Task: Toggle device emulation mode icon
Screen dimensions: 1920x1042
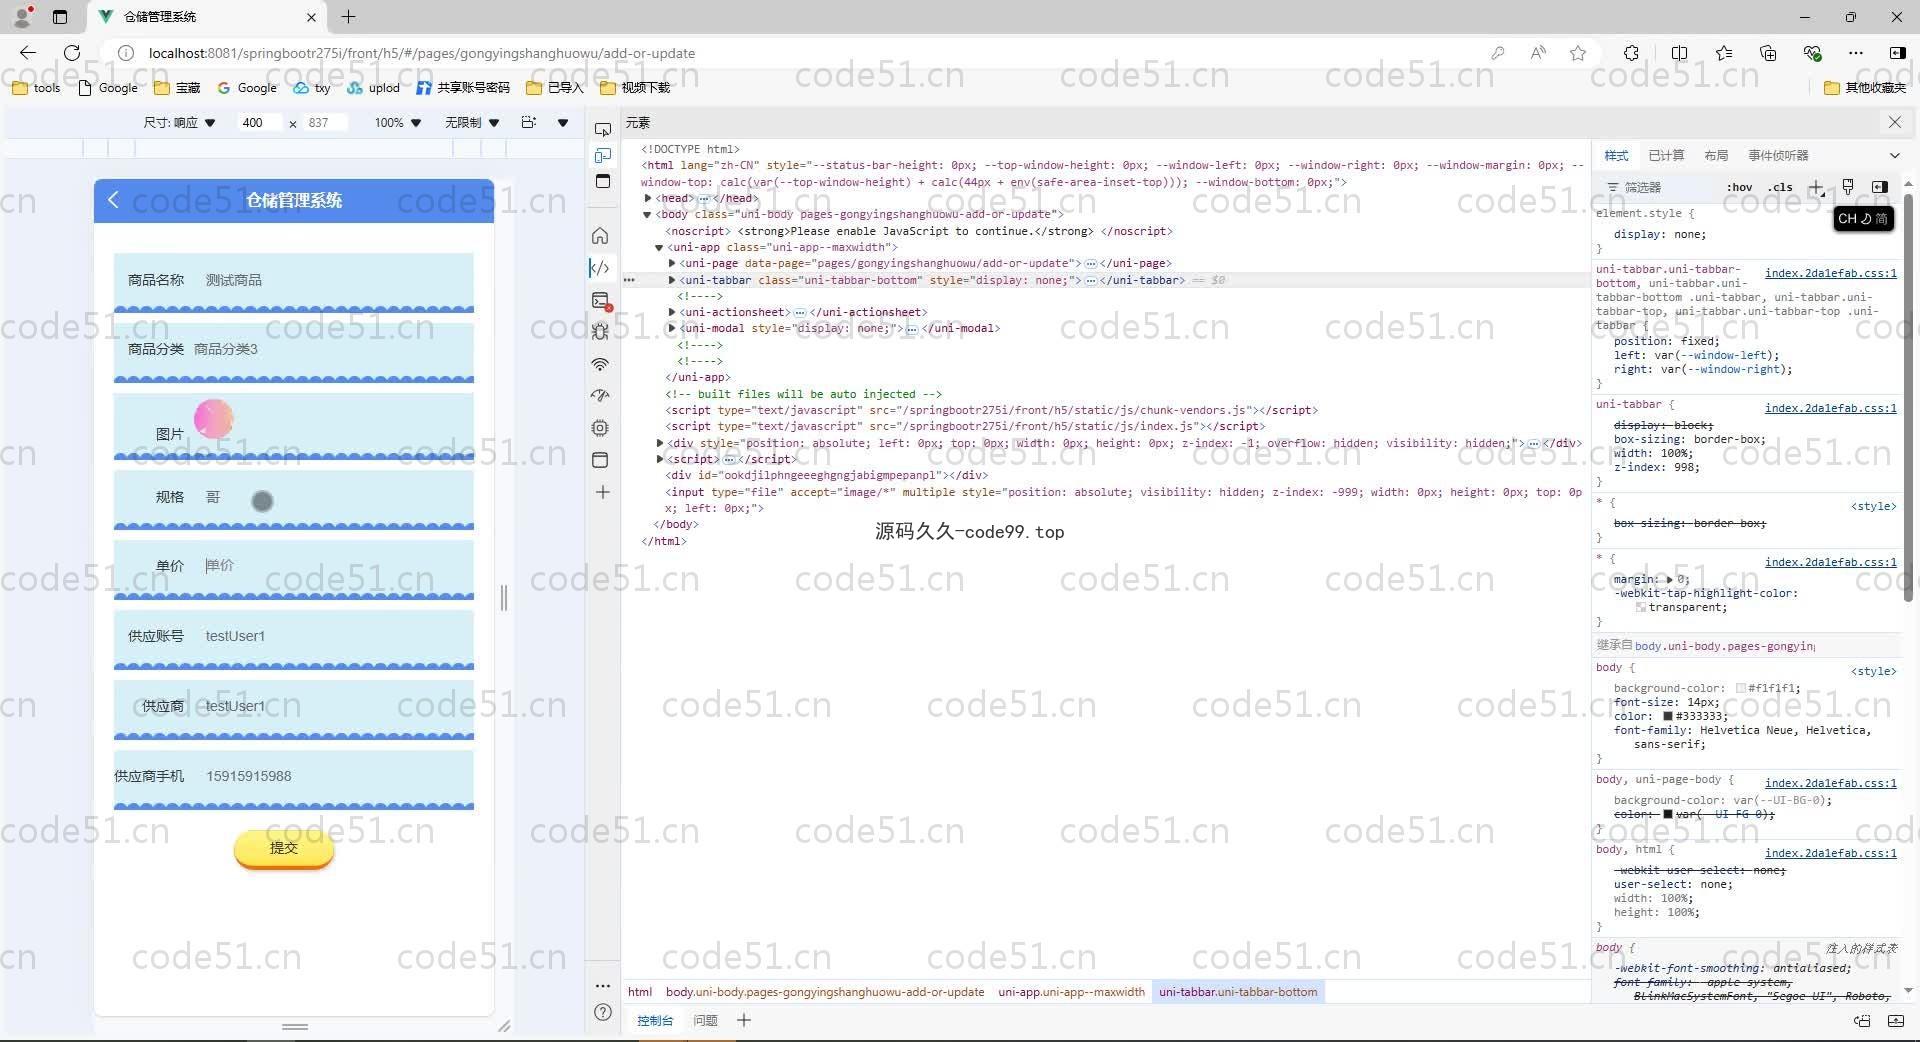Action: [602, 156]
